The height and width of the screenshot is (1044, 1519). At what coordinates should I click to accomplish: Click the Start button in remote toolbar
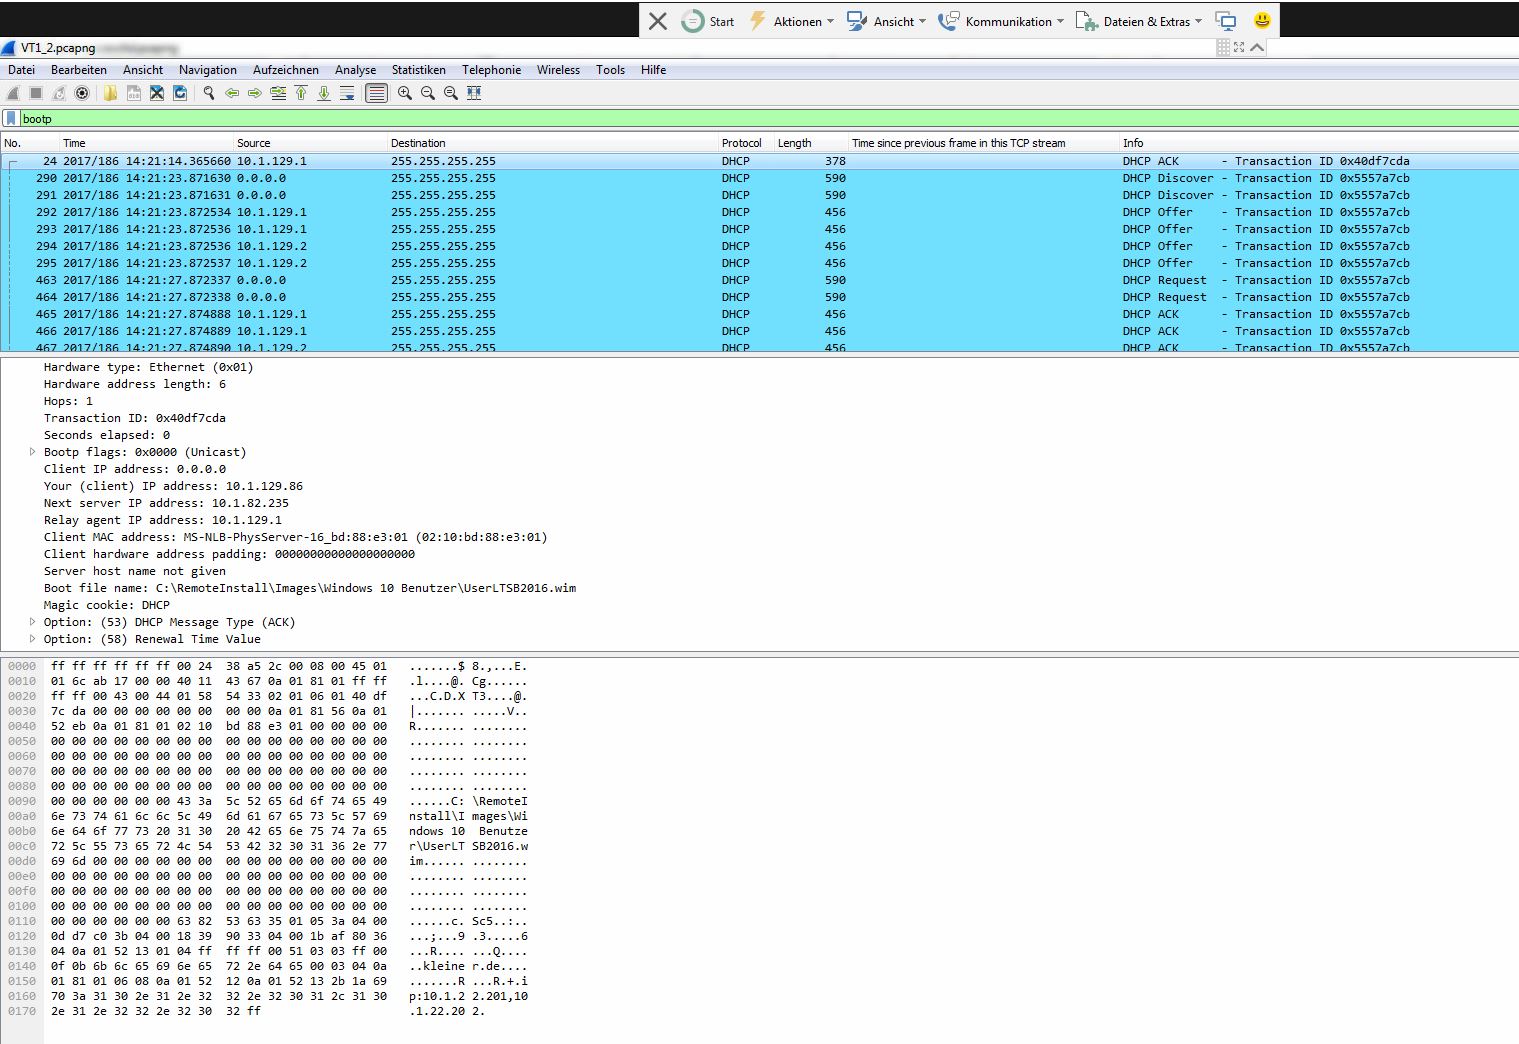tap(708, 21)
